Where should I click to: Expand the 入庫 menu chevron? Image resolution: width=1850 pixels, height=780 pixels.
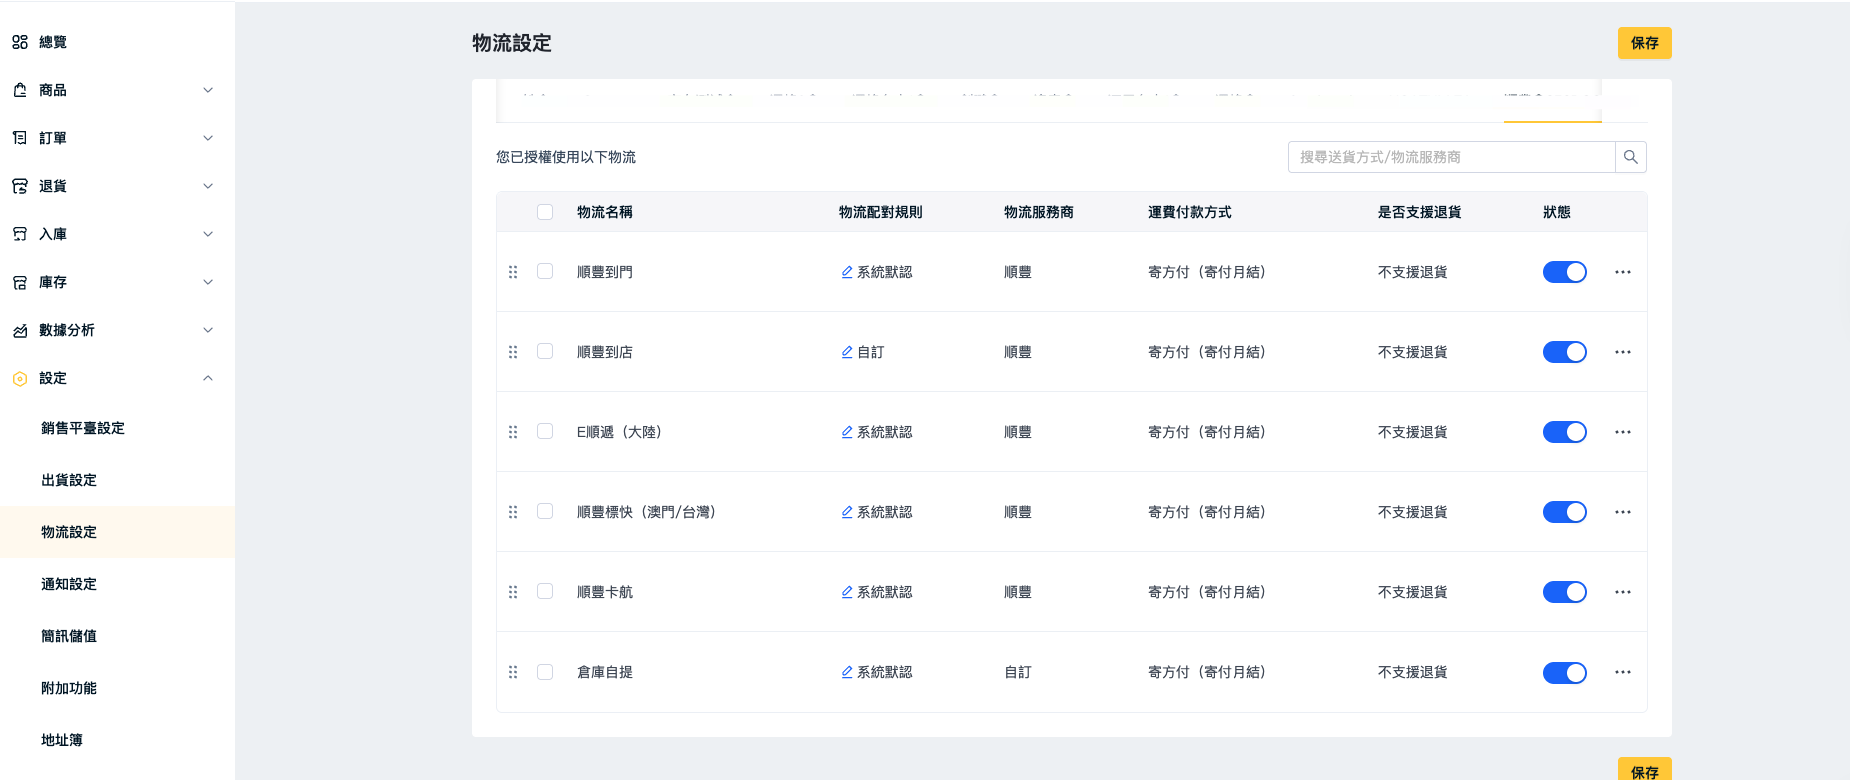point(208,234)
